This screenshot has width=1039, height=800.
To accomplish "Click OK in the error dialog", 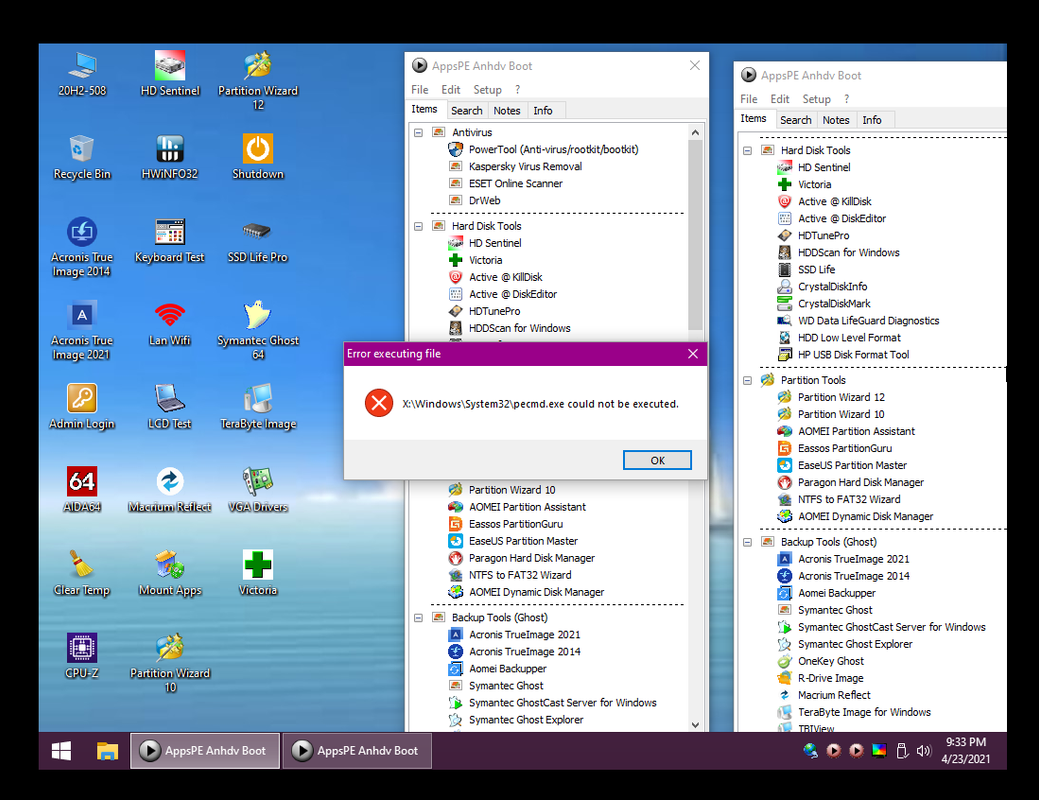I will click(x=657, y=460).
